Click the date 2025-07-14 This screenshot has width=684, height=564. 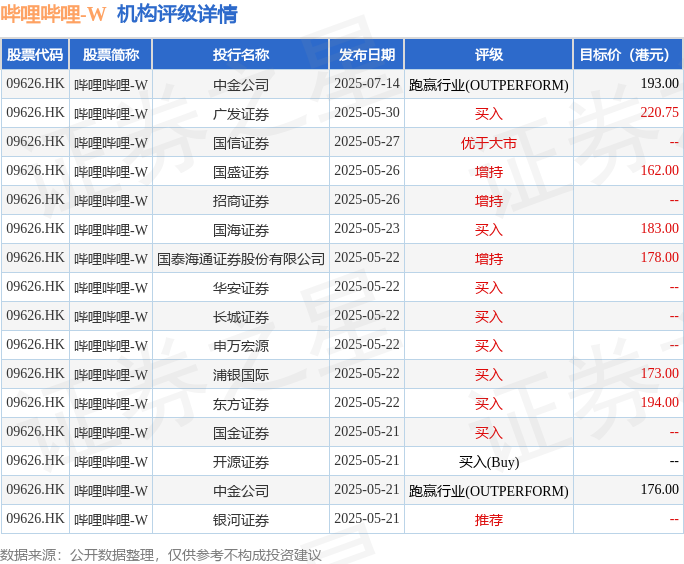367,83
